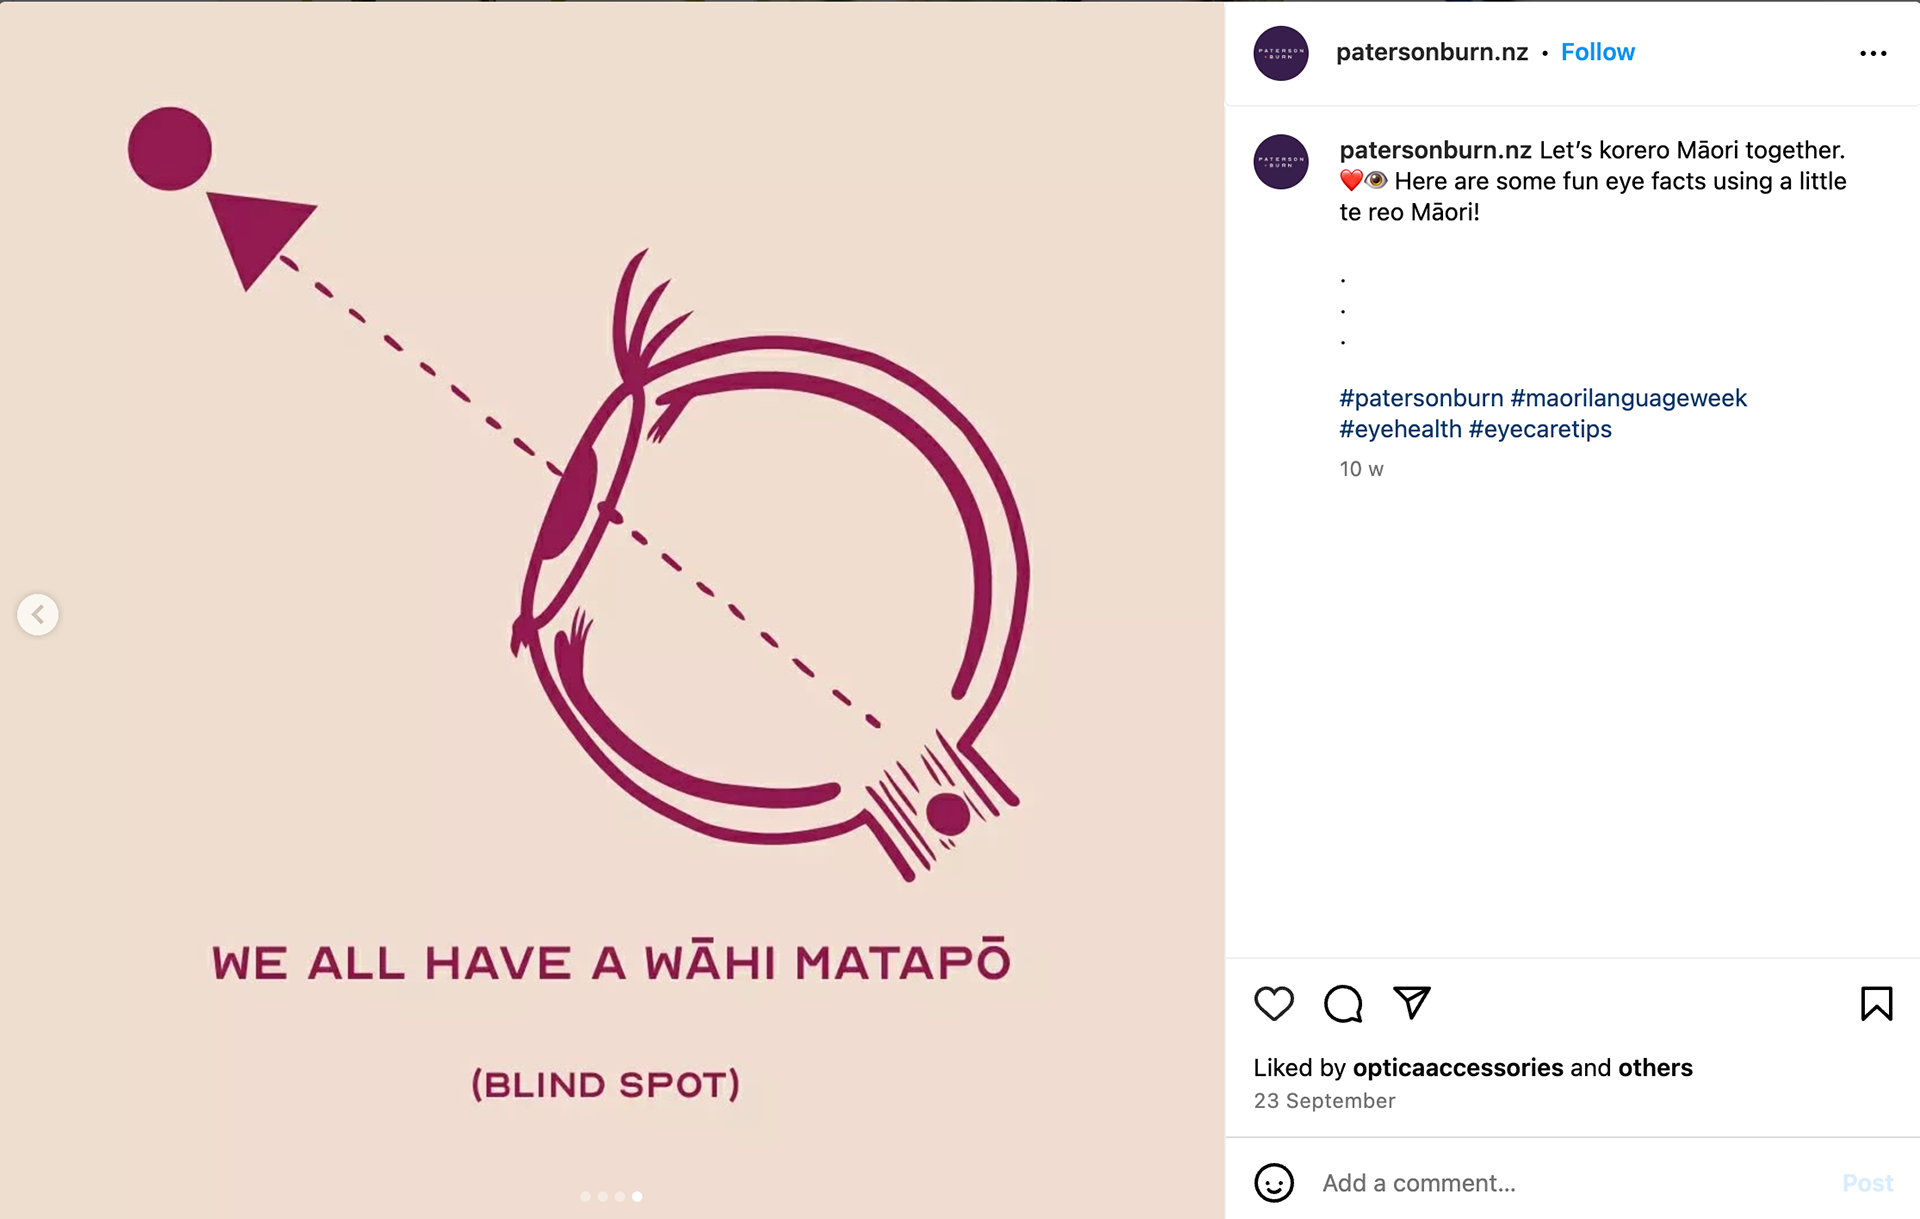Open comments via speech bubble icon
This screenshot has width=1920, height=1219.
pos(1343,1003)
